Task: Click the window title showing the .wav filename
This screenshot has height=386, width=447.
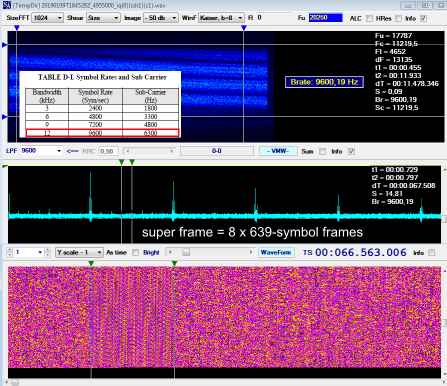Action: pos(89,5)
